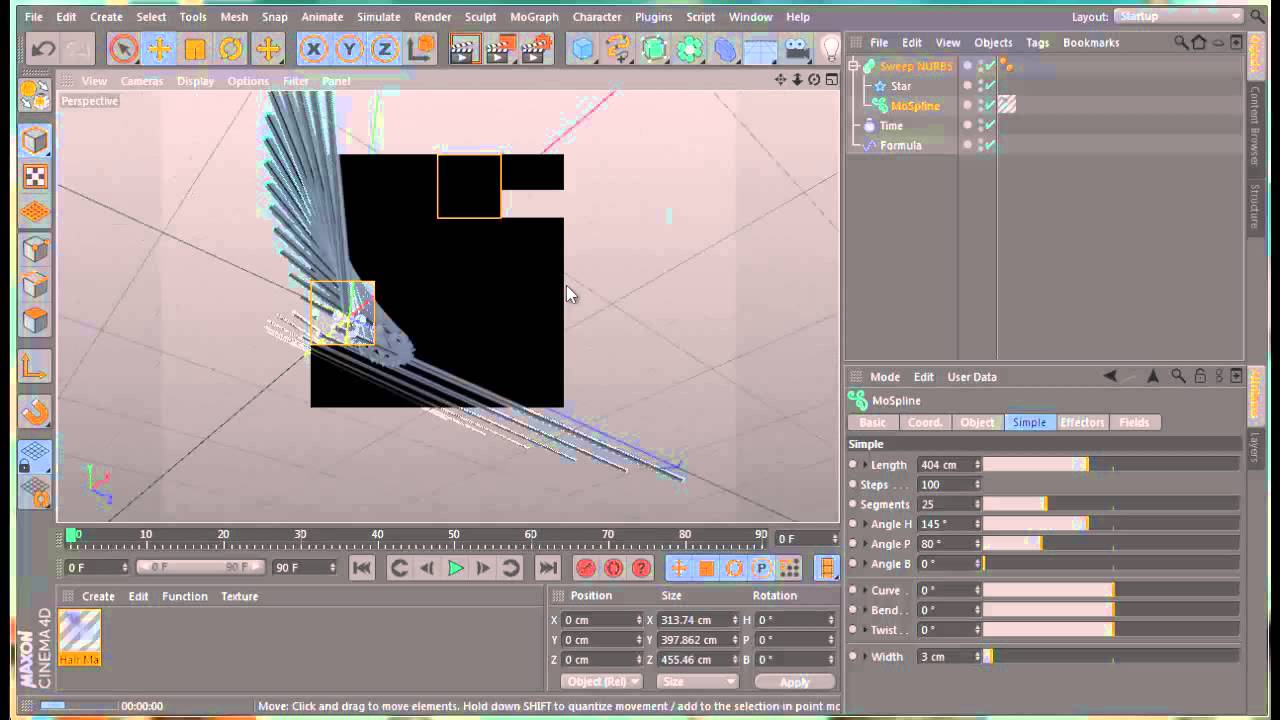Expand the Length parameter triangle
The width and height of the screenshot is (1280, 720).
point(865,465)
